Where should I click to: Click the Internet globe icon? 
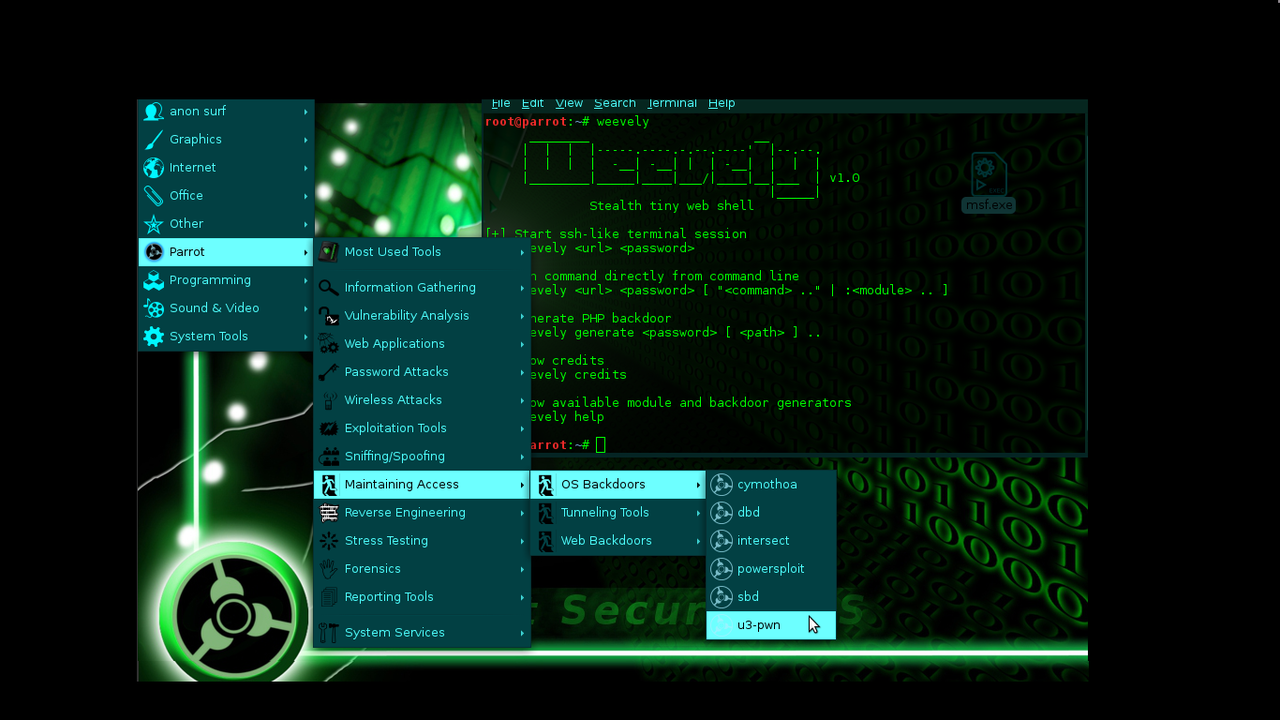click(x=153, y=168)
